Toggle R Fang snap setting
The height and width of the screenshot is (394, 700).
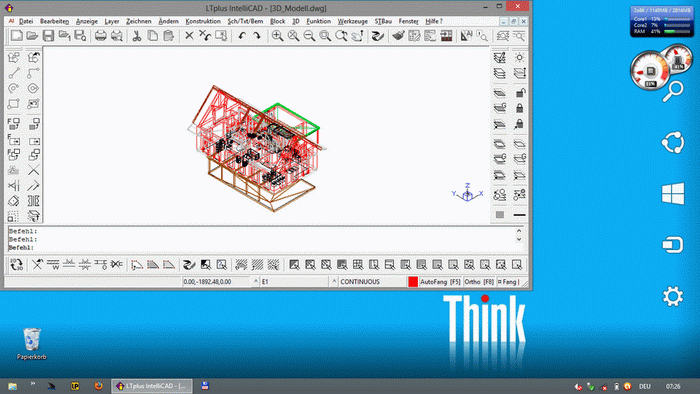click(x=508, y=282)
